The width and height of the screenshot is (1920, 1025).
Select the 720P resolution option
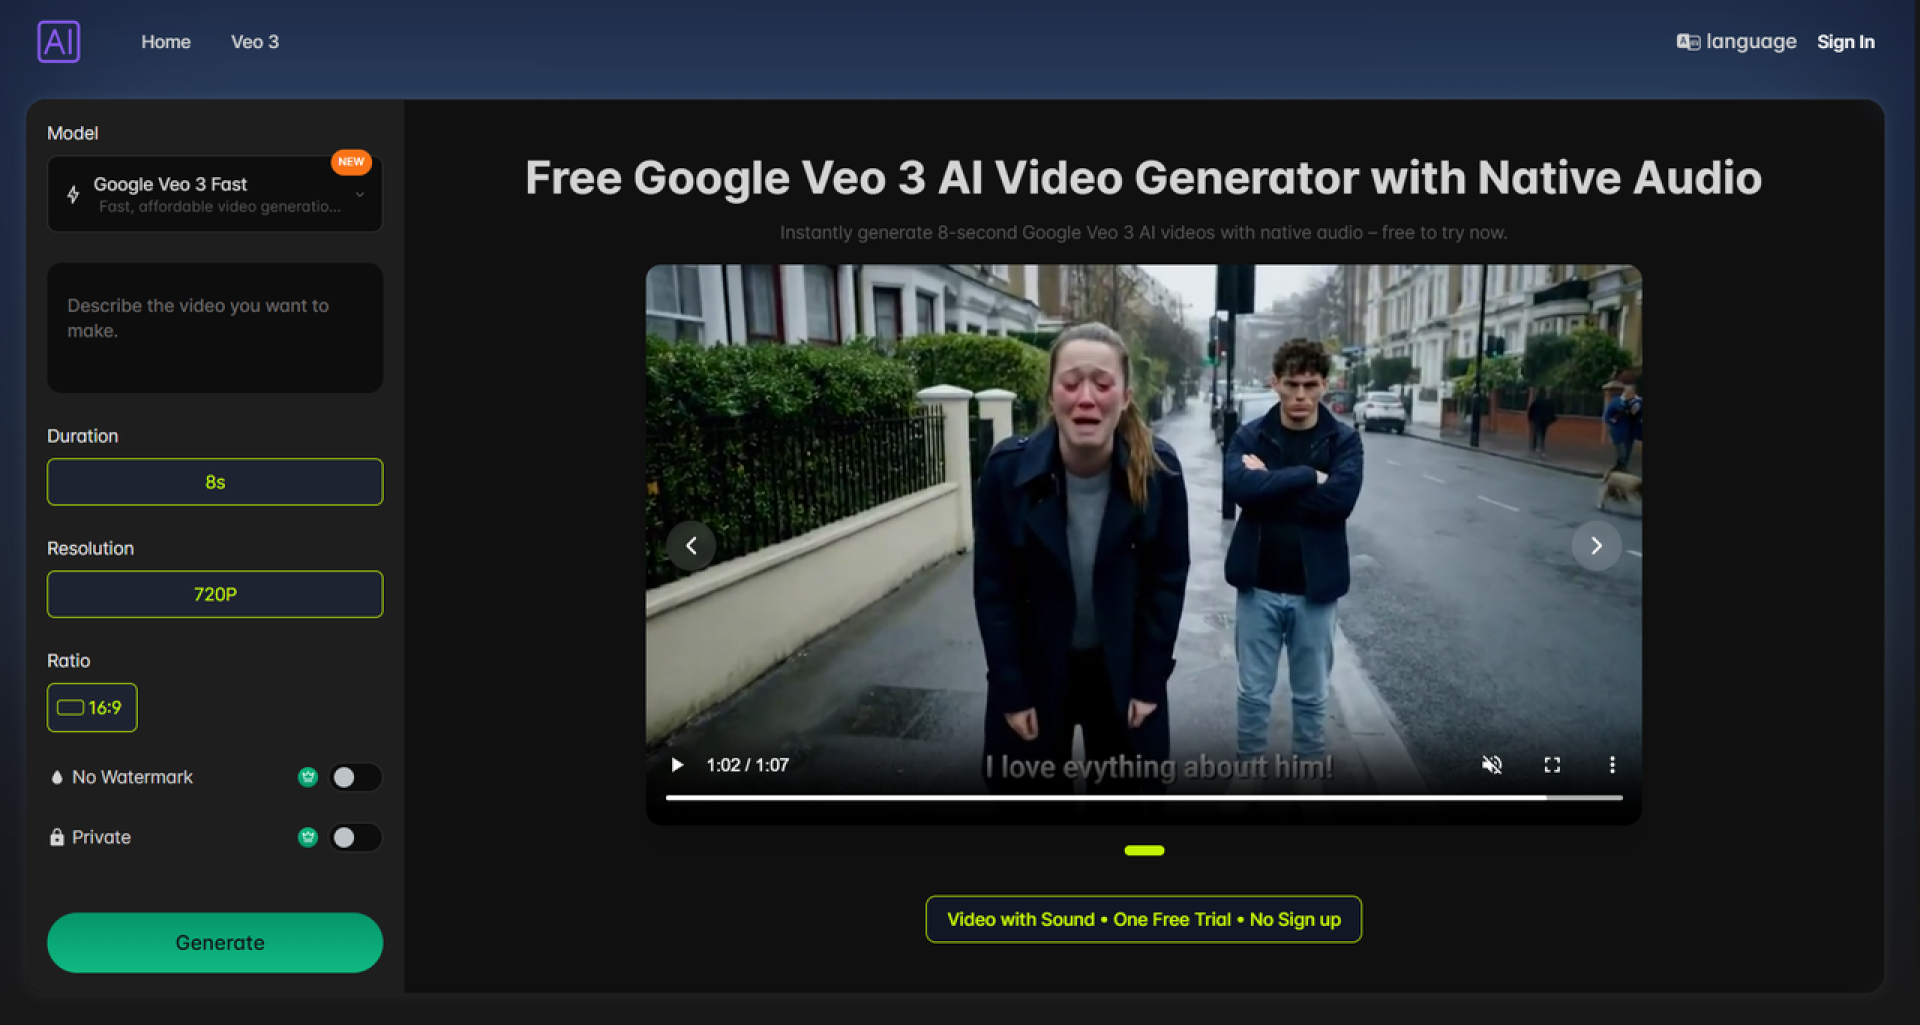(x=215, y=594)
